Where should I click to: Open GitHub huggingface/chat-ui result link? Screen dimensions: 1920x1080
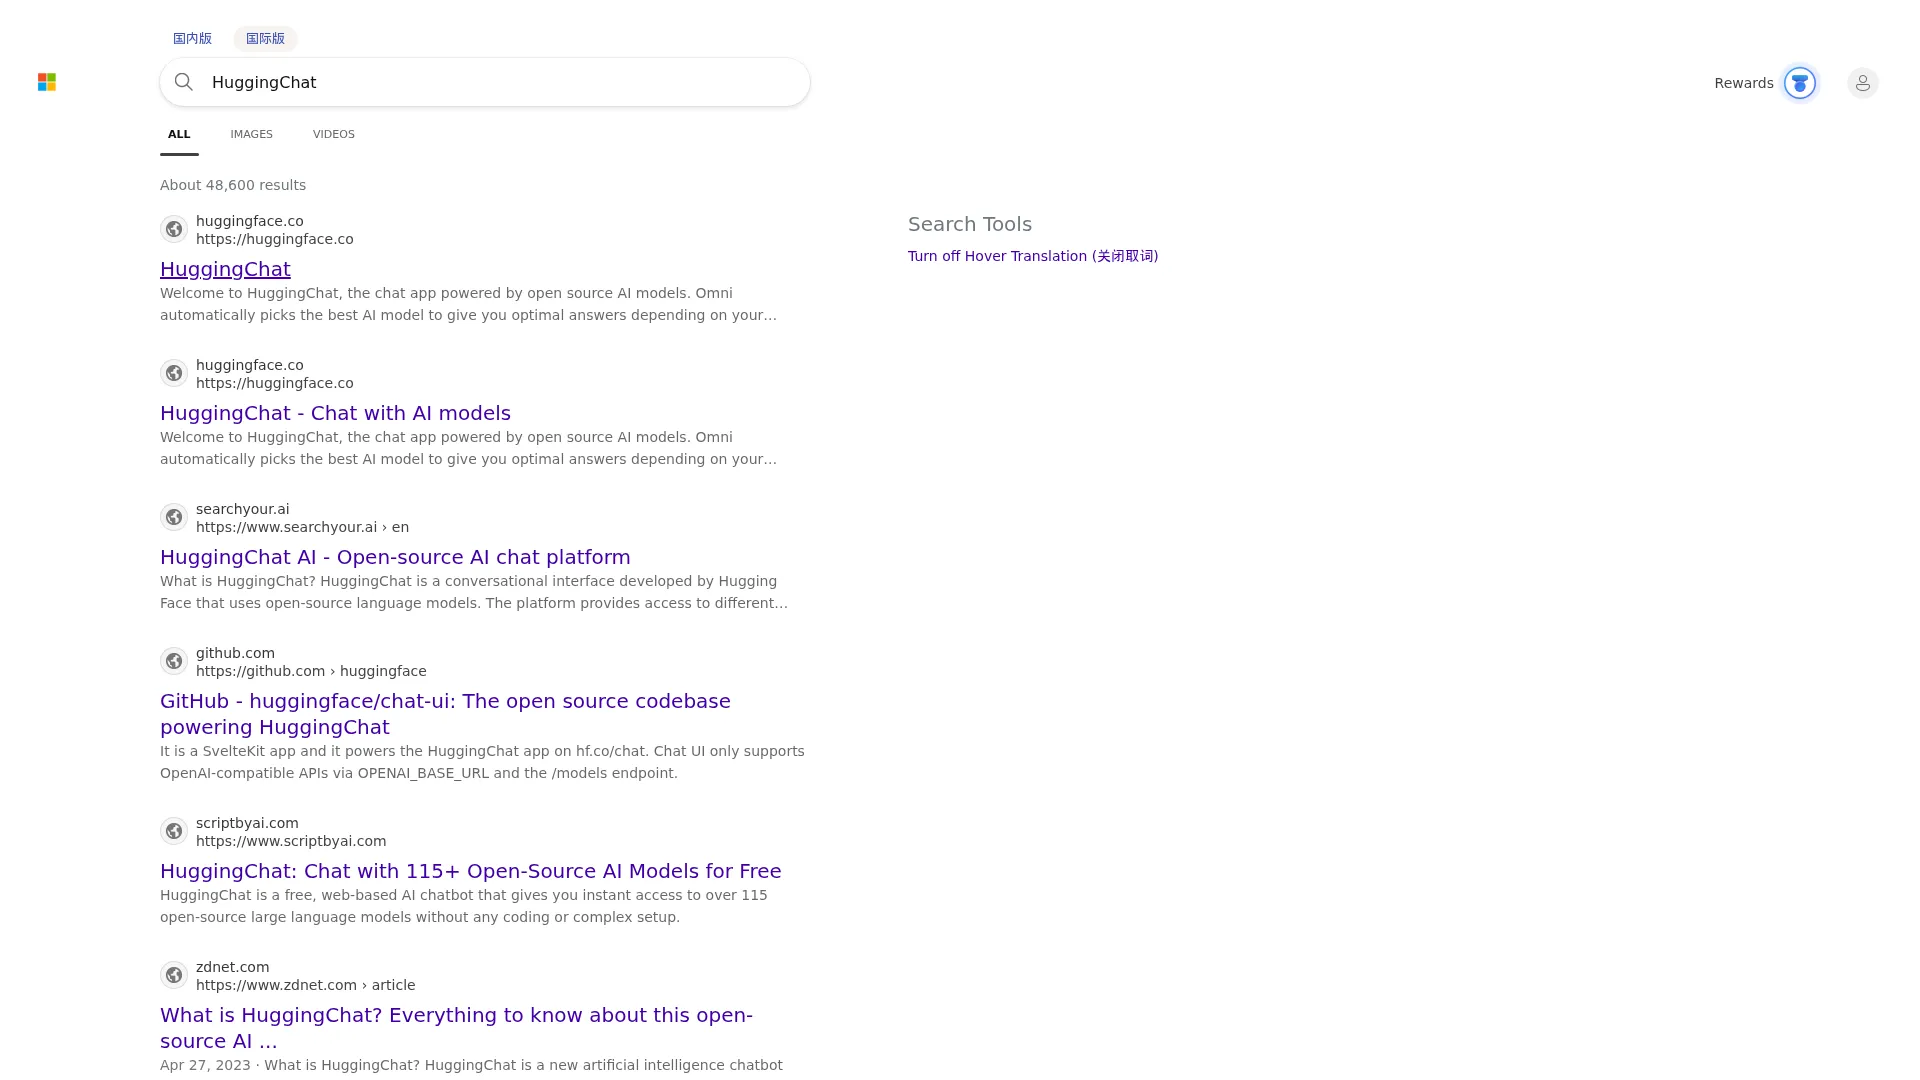pyautogui.click(x=445, y=714)
